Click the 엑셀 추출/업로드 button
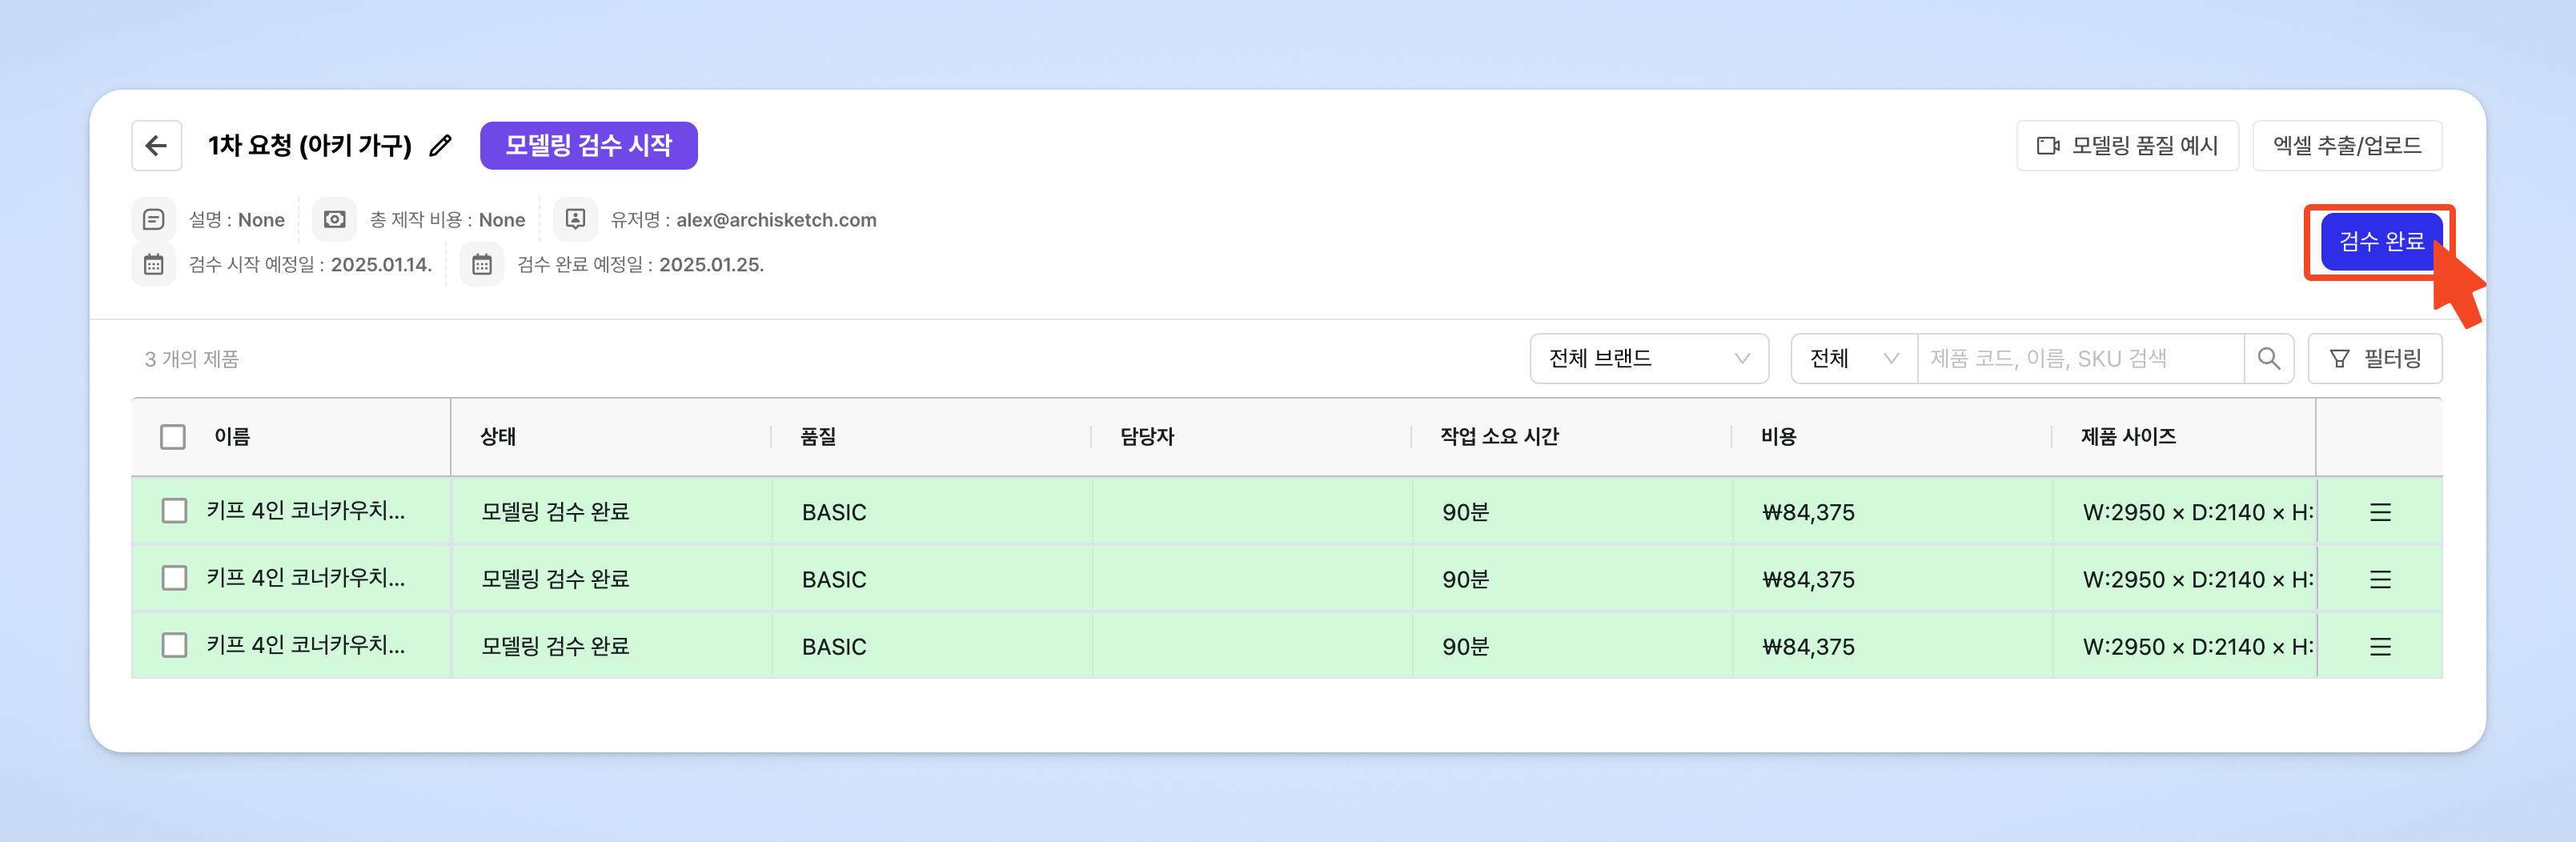The height and width of the screenshot is (842, 2576). point(2346,146)
